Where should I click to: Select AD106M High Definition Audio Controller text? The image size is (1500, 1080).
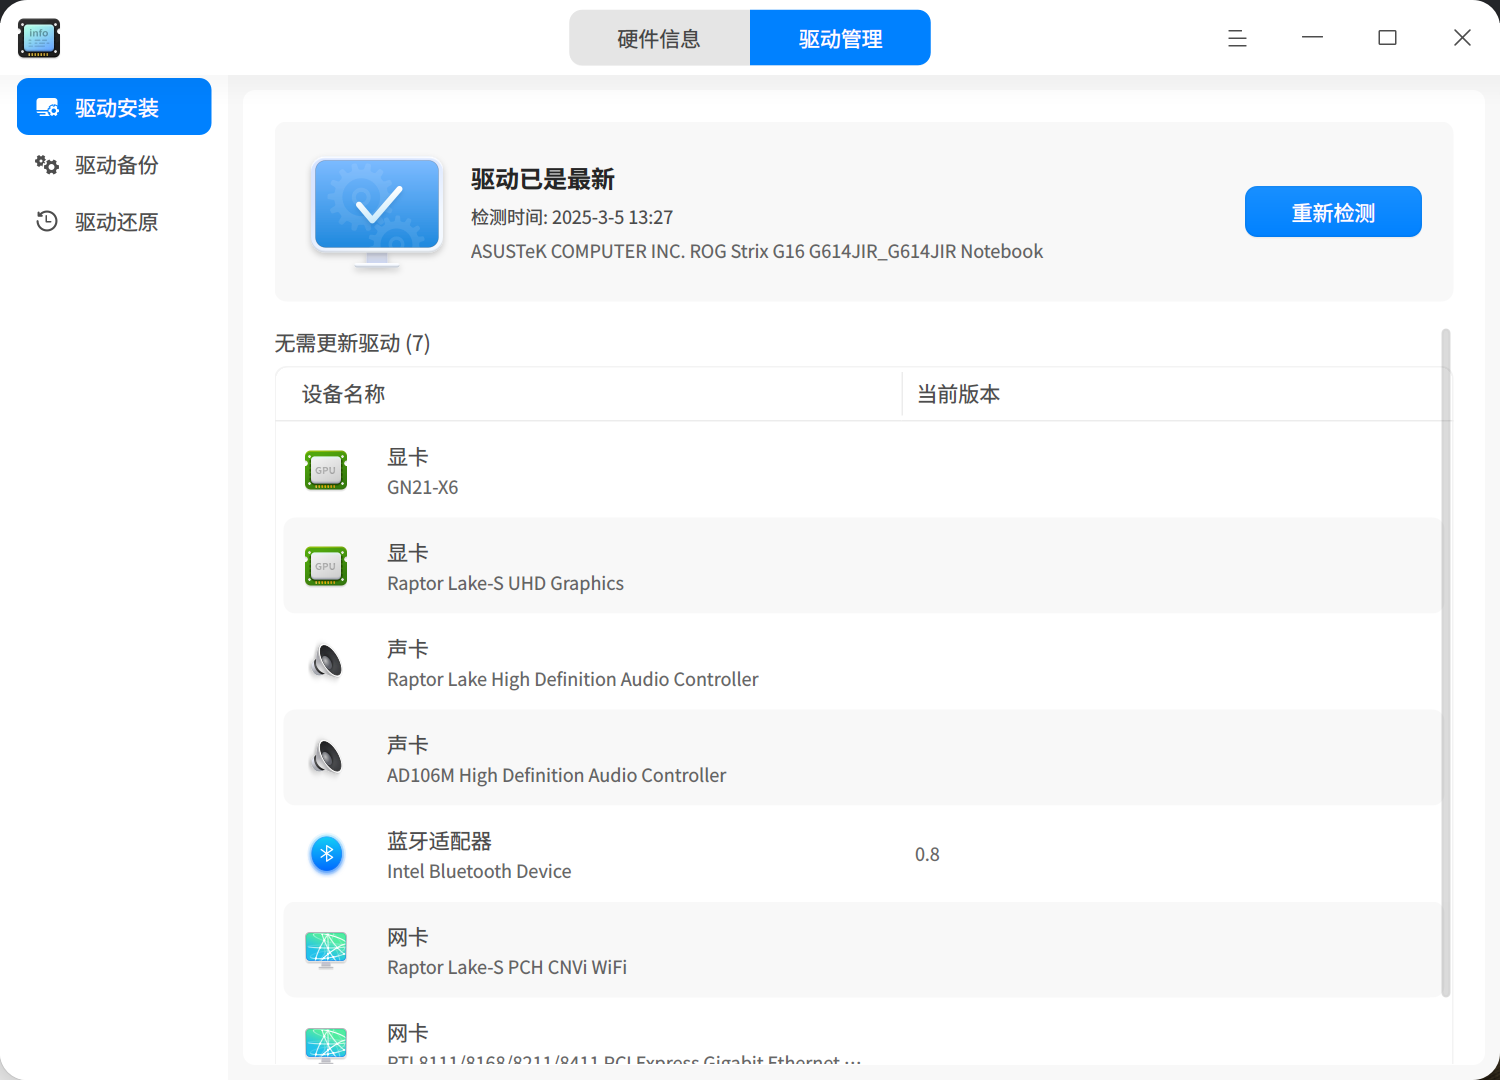556,775
